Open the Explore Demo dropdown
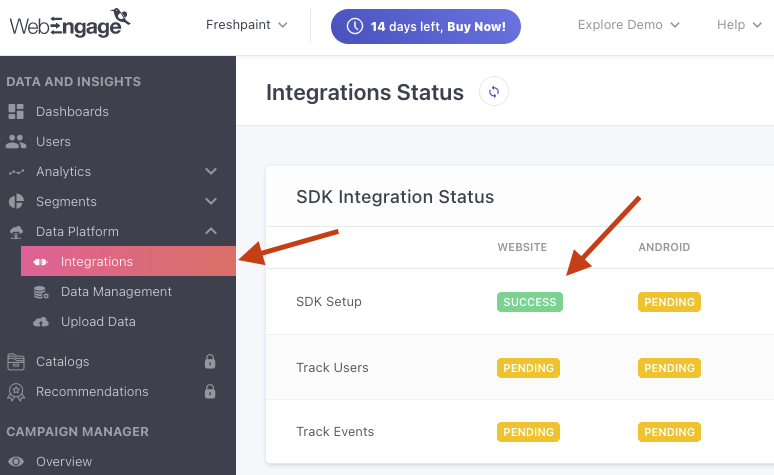Viewport: 774px width, 475px height. (628, 25)
